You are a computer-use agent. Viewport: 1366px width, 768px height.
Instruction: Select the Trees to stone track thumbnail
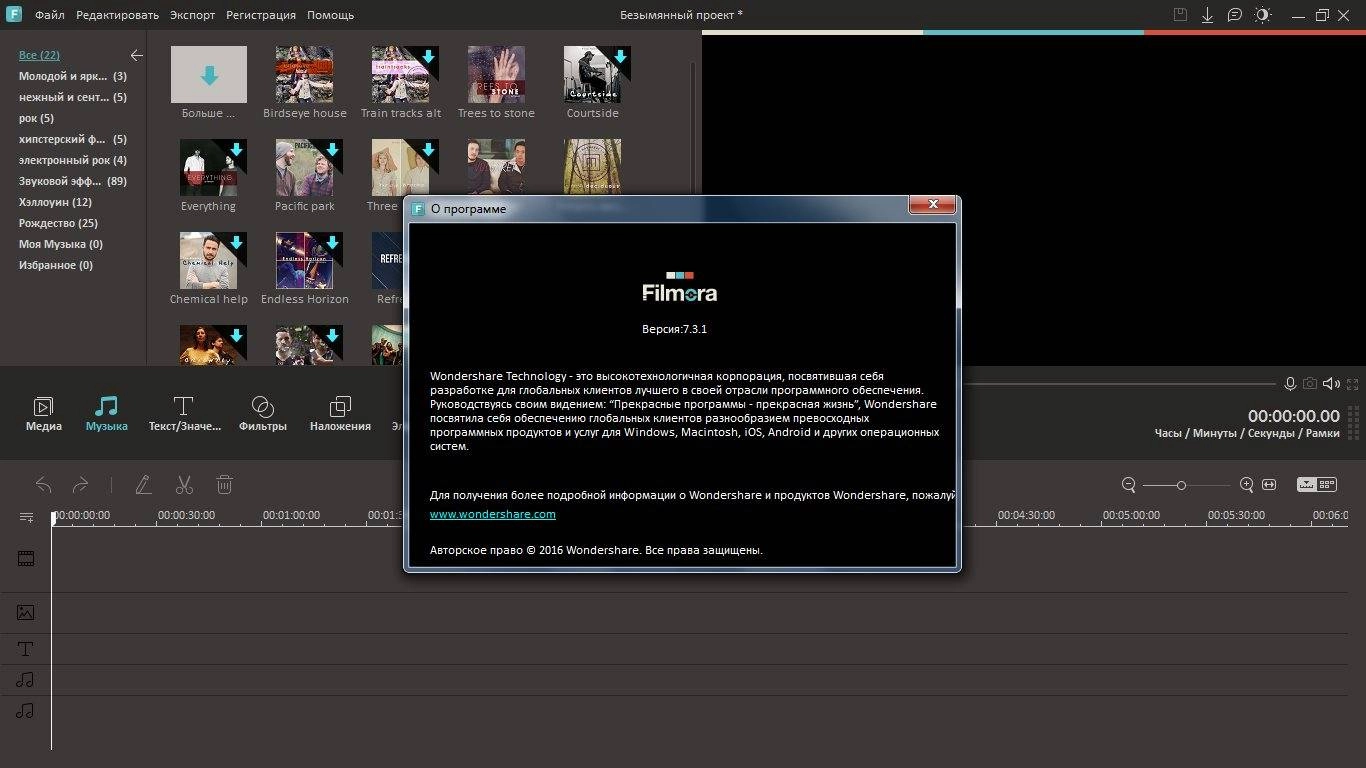click(x=496, y=74)
